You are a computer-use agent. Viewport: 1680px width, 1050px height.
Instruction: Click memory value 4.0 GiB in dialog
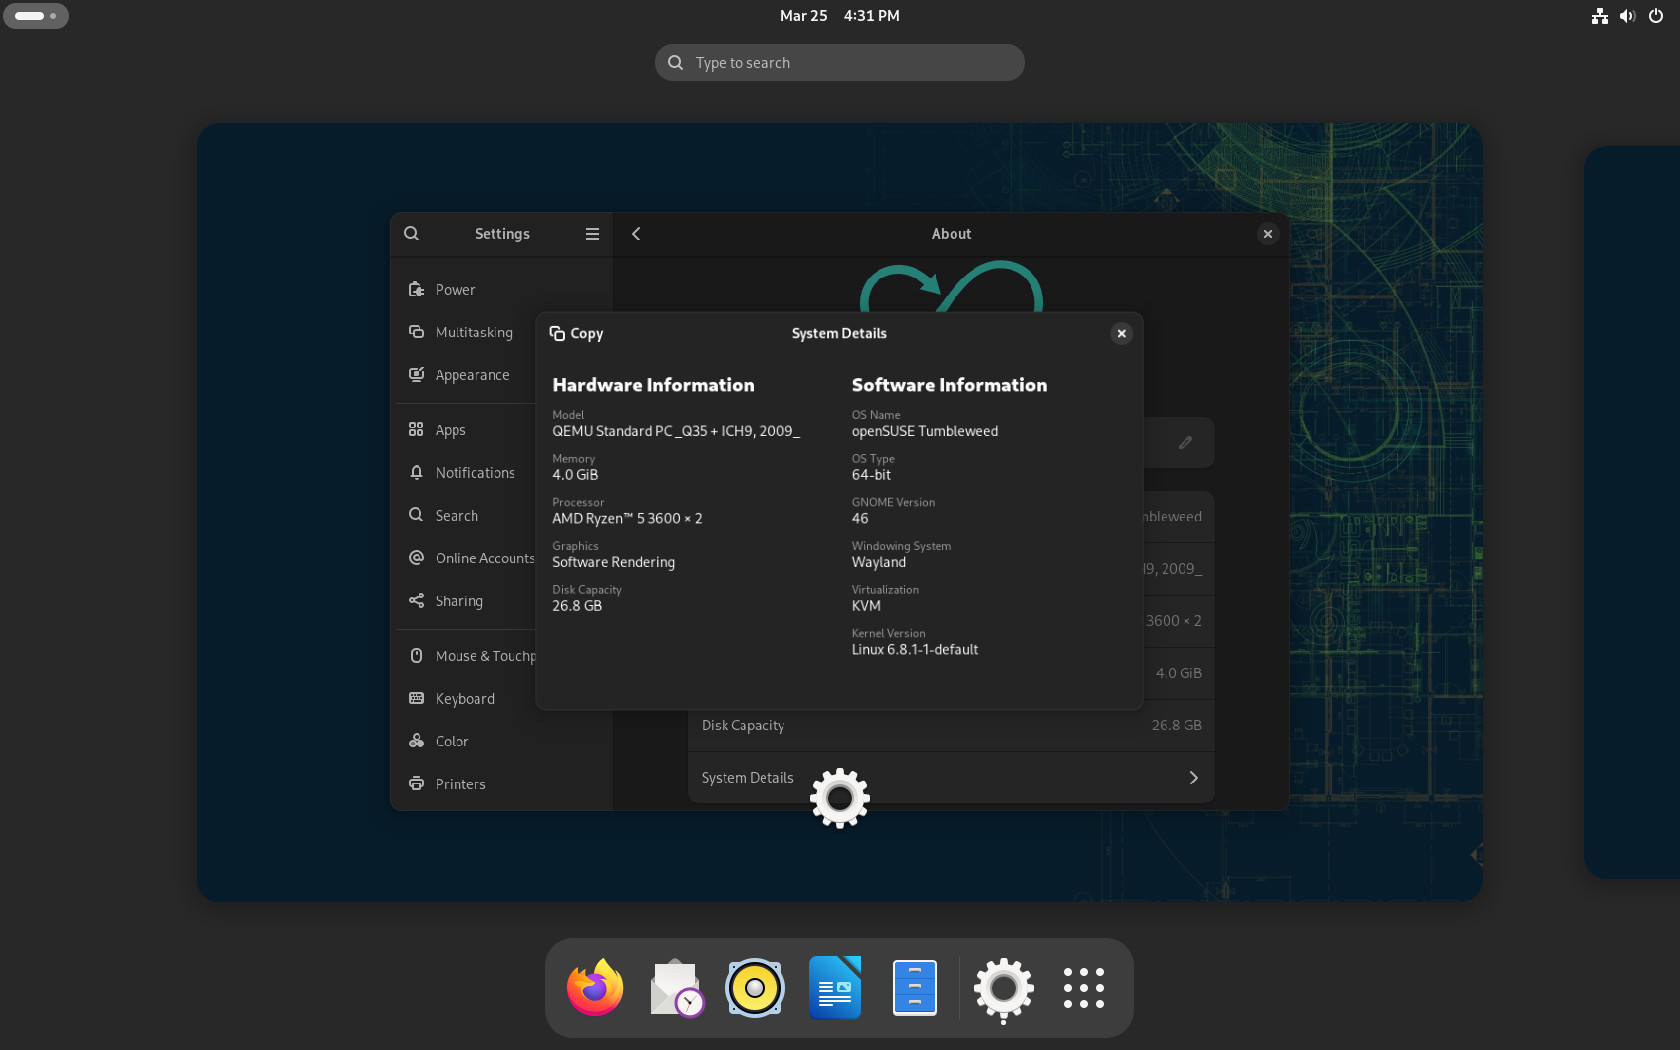[575, 475]
